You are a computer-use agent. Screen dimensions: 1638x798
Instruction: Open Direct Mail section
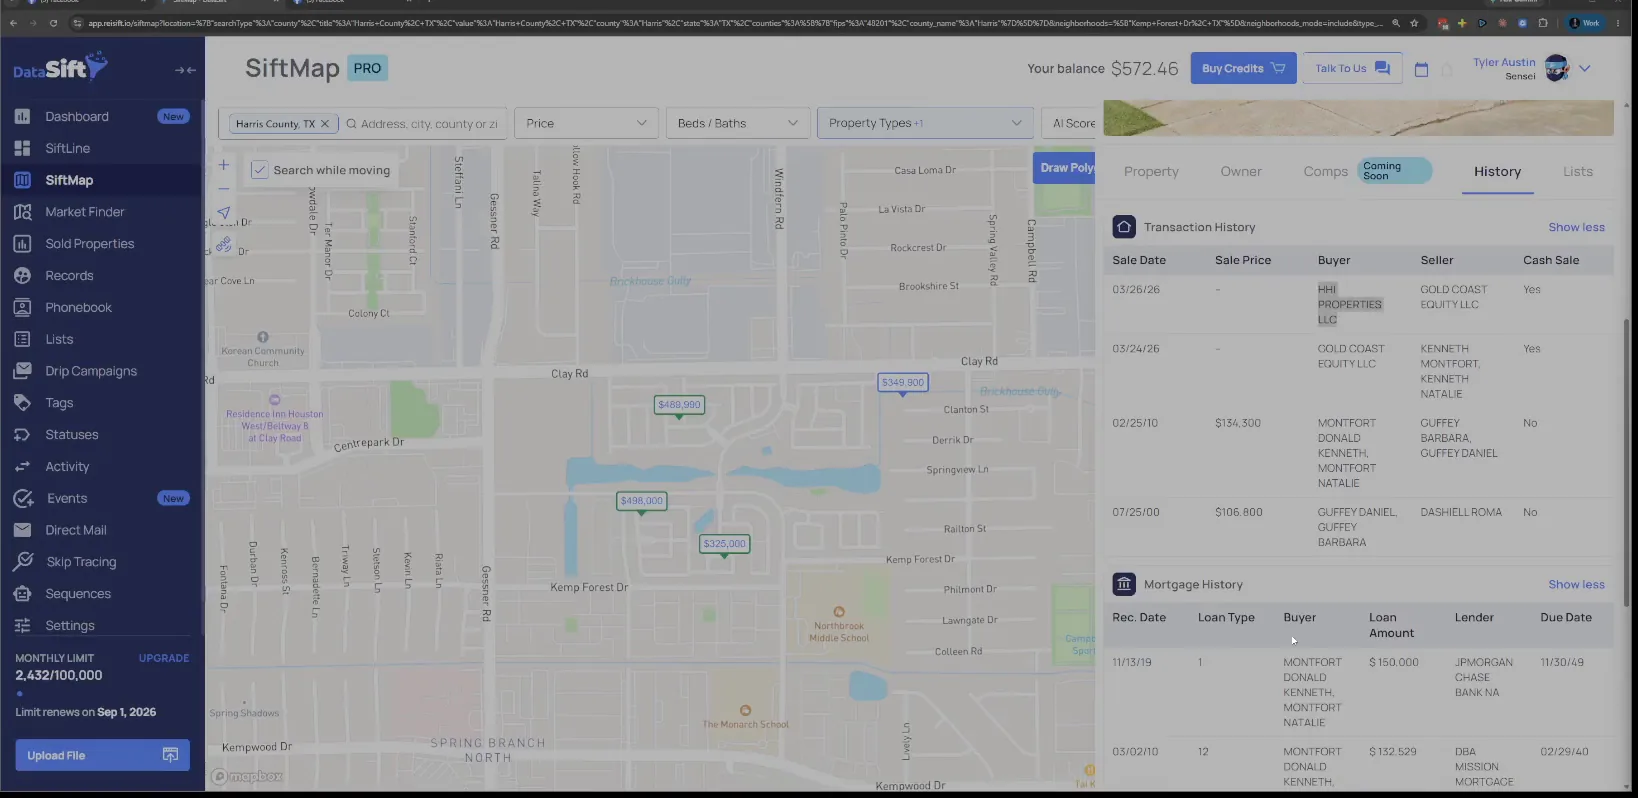coord(75,530)
